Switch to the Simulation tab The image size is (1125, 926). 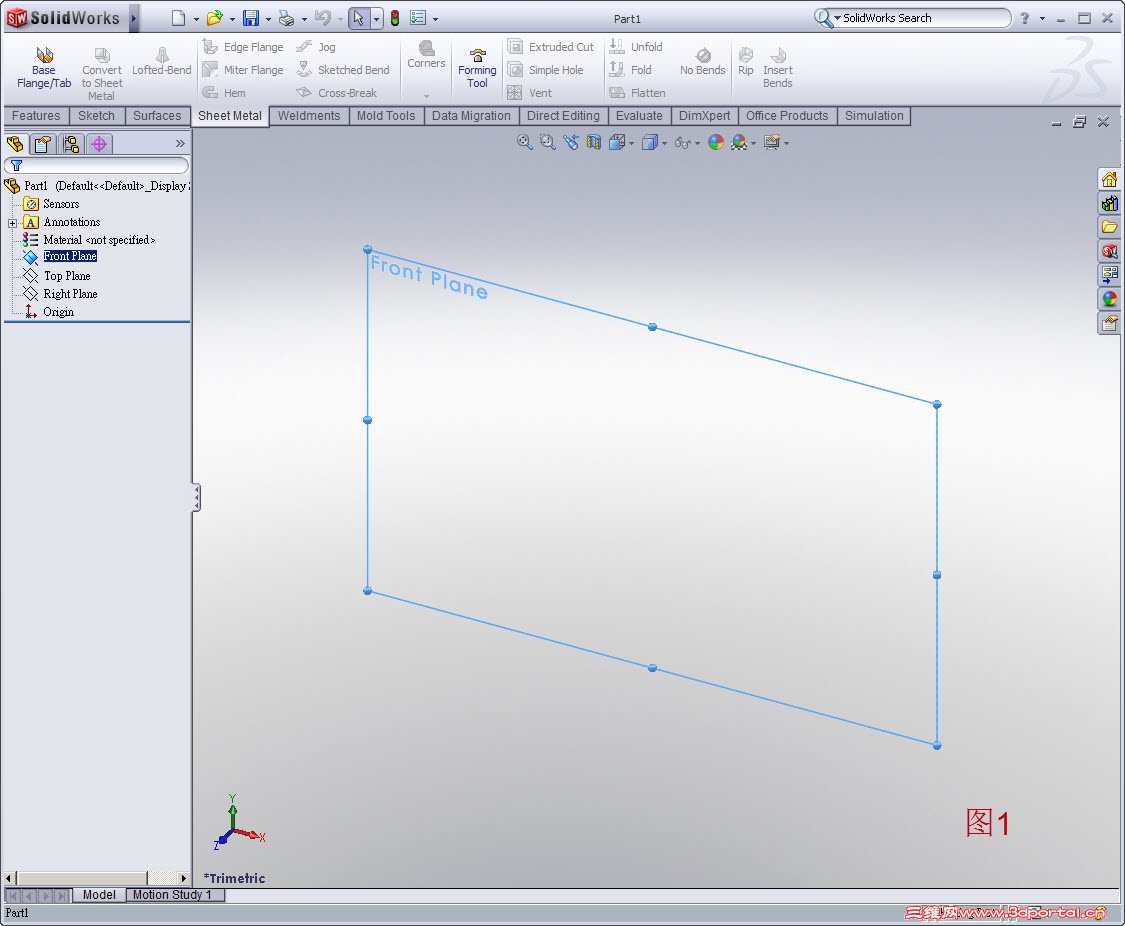point(874,115)
